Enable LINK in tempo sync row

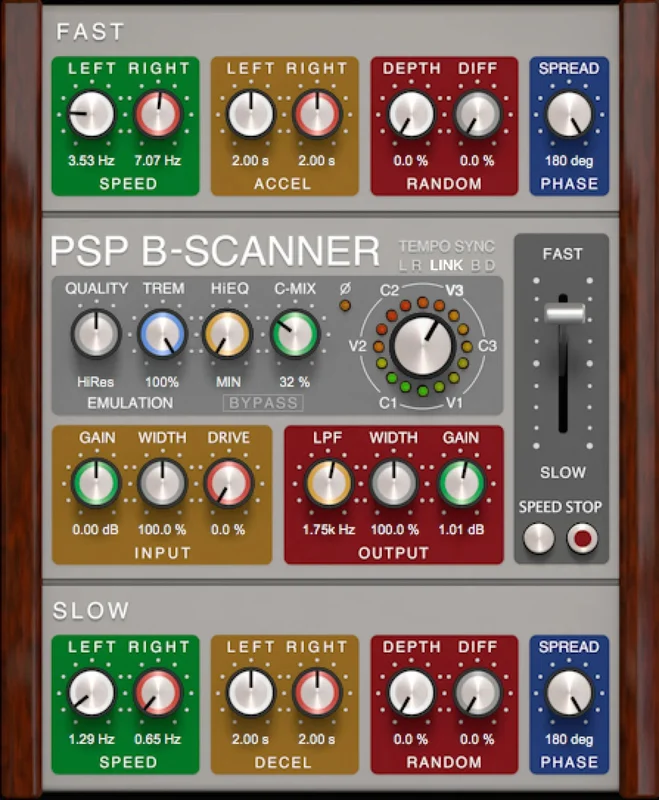[x=446, y=265]
